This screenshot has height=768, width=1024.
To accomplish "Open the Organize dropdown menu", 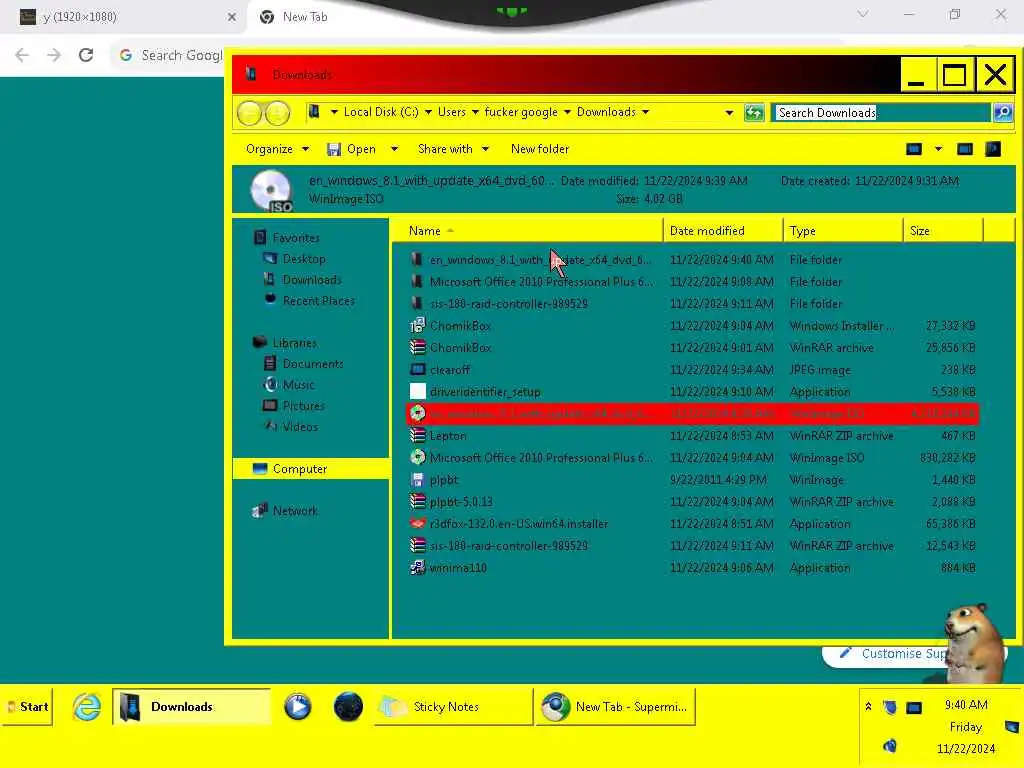I will click(277, 149).
